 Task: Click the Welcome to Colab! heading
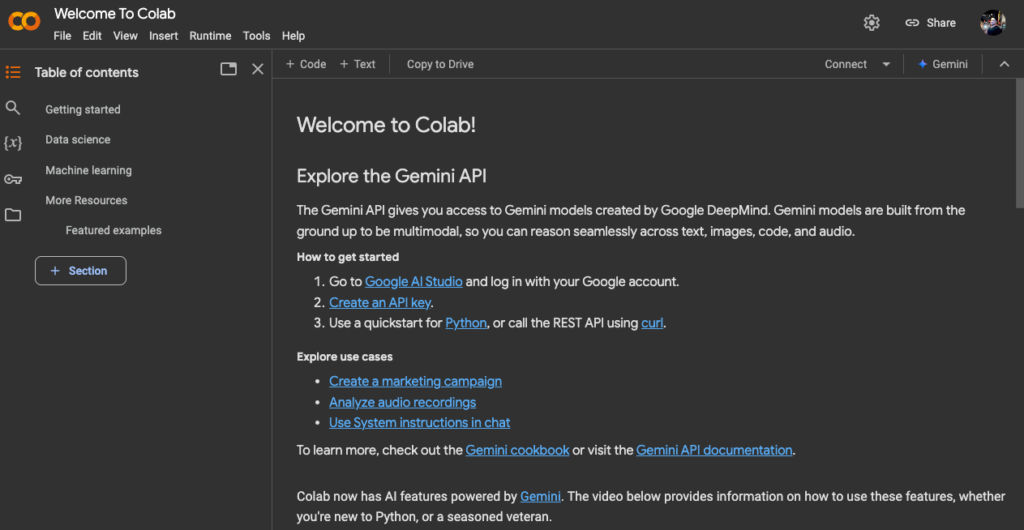(387, 125)
